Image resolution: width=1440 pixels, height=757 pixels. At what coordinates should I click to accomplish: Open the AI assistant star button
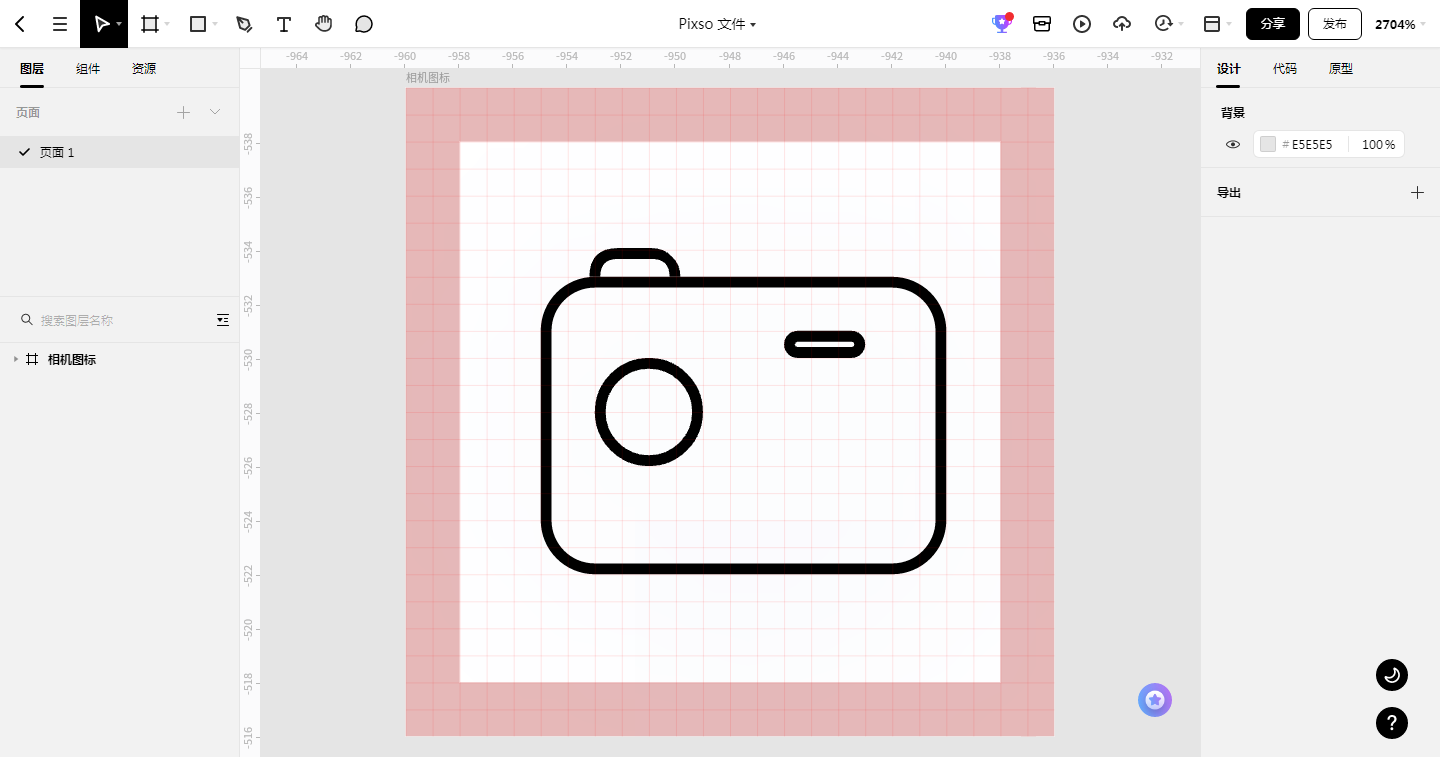1155,700
